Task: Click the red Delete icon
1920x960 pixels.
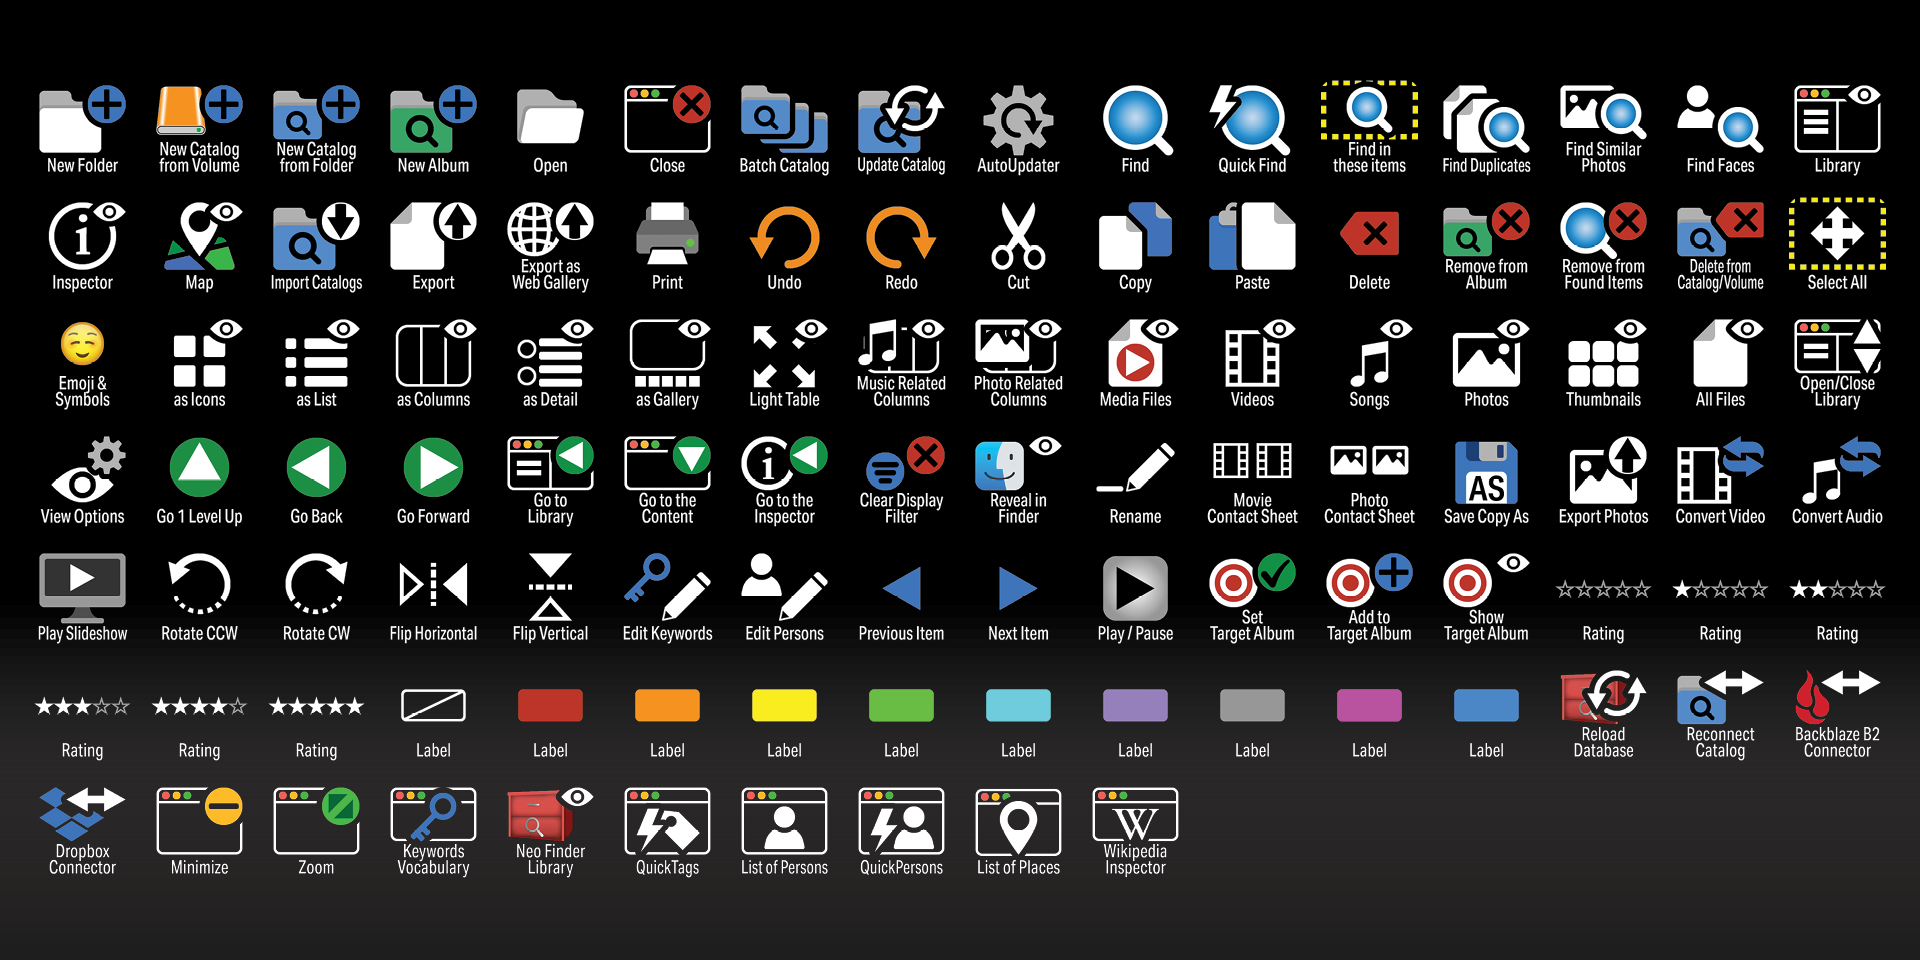Action: coord(1369,235)
